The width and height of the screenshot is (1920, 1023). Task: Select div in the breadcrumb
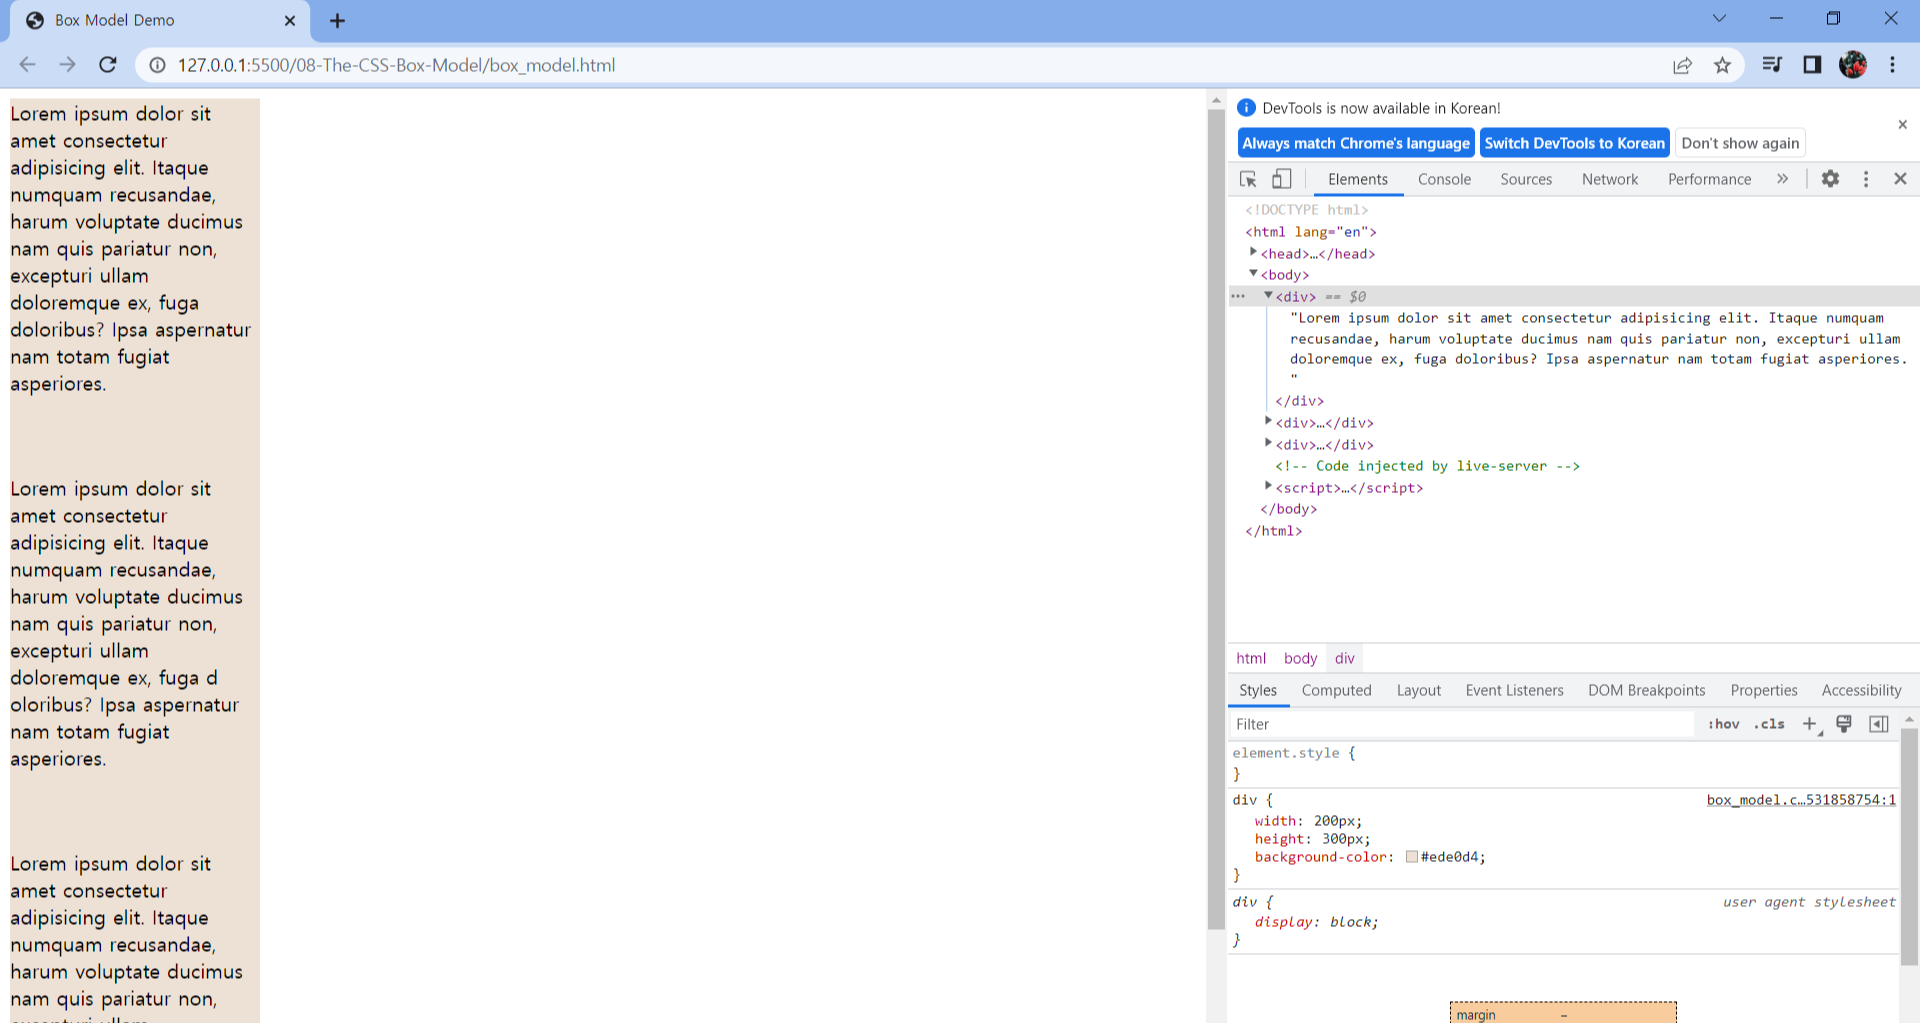click(x=1344, y=658)
